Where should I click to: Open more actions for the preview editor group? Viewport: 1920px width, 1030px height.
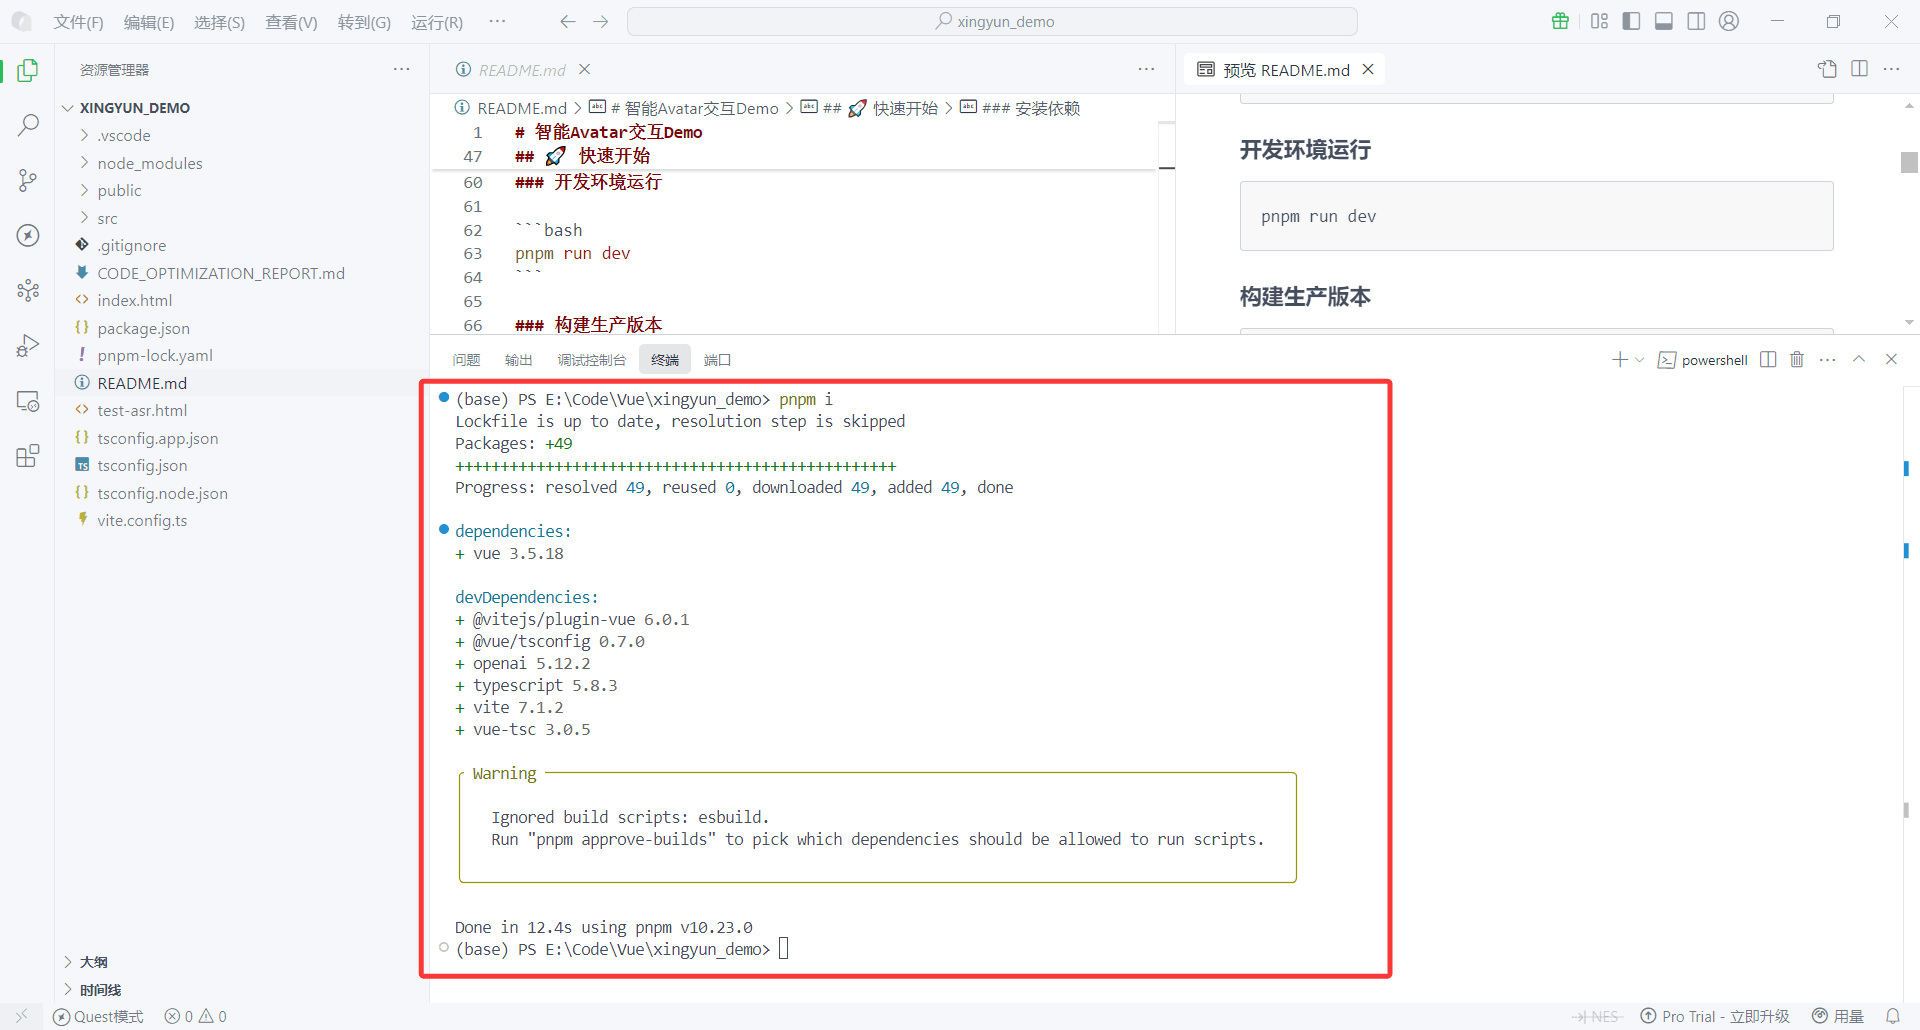pos(1891,69)
